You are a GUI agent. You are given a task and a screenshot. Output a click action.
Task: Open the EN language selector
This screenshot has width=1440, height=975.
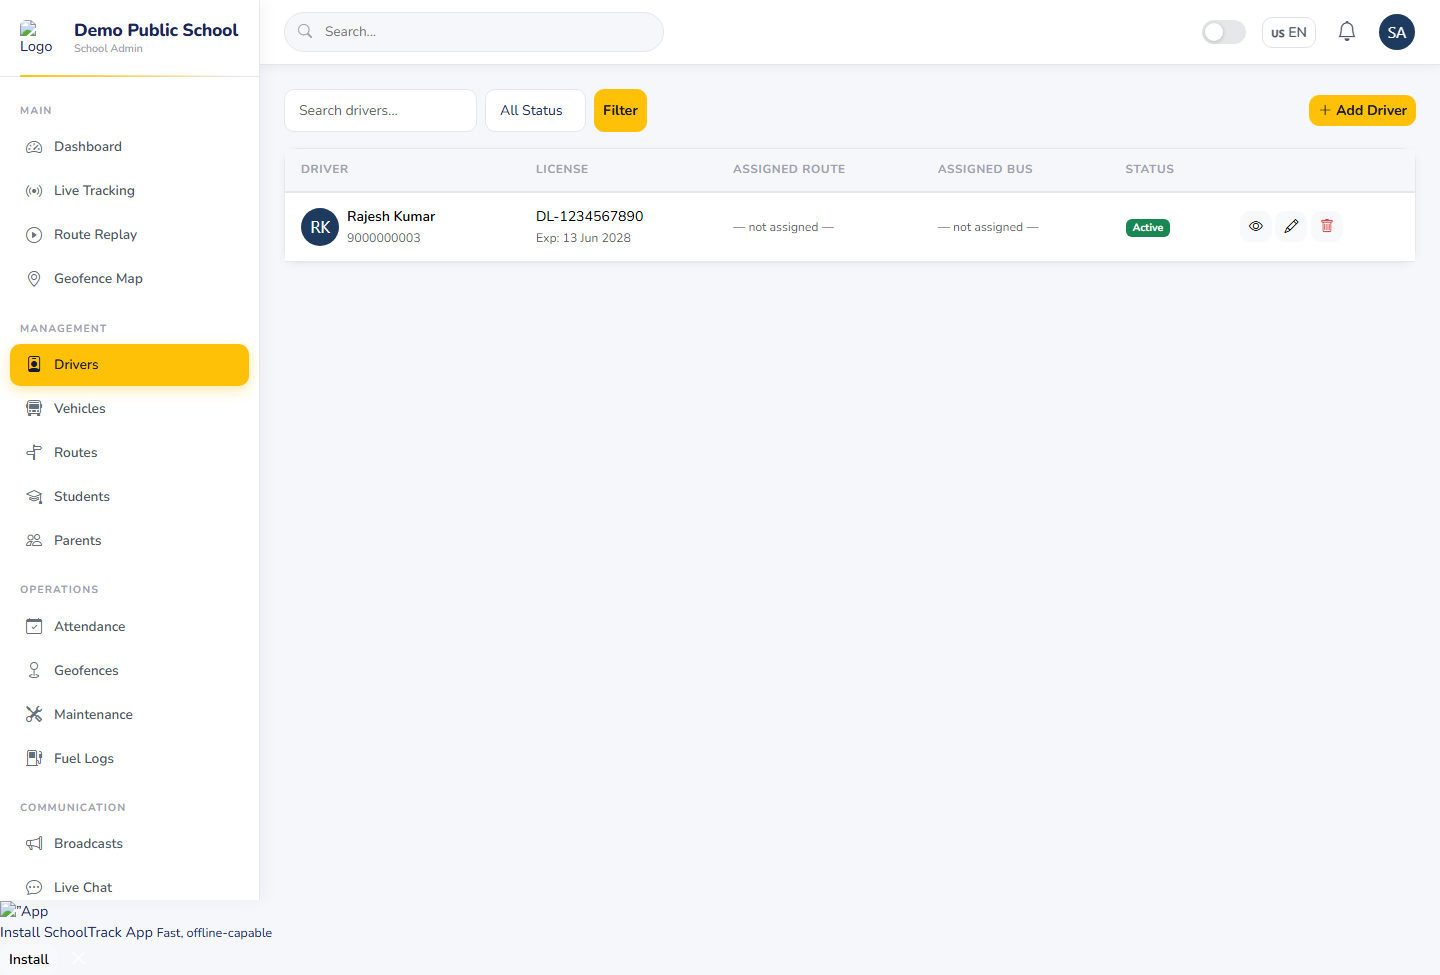[x=1289, y=32]
